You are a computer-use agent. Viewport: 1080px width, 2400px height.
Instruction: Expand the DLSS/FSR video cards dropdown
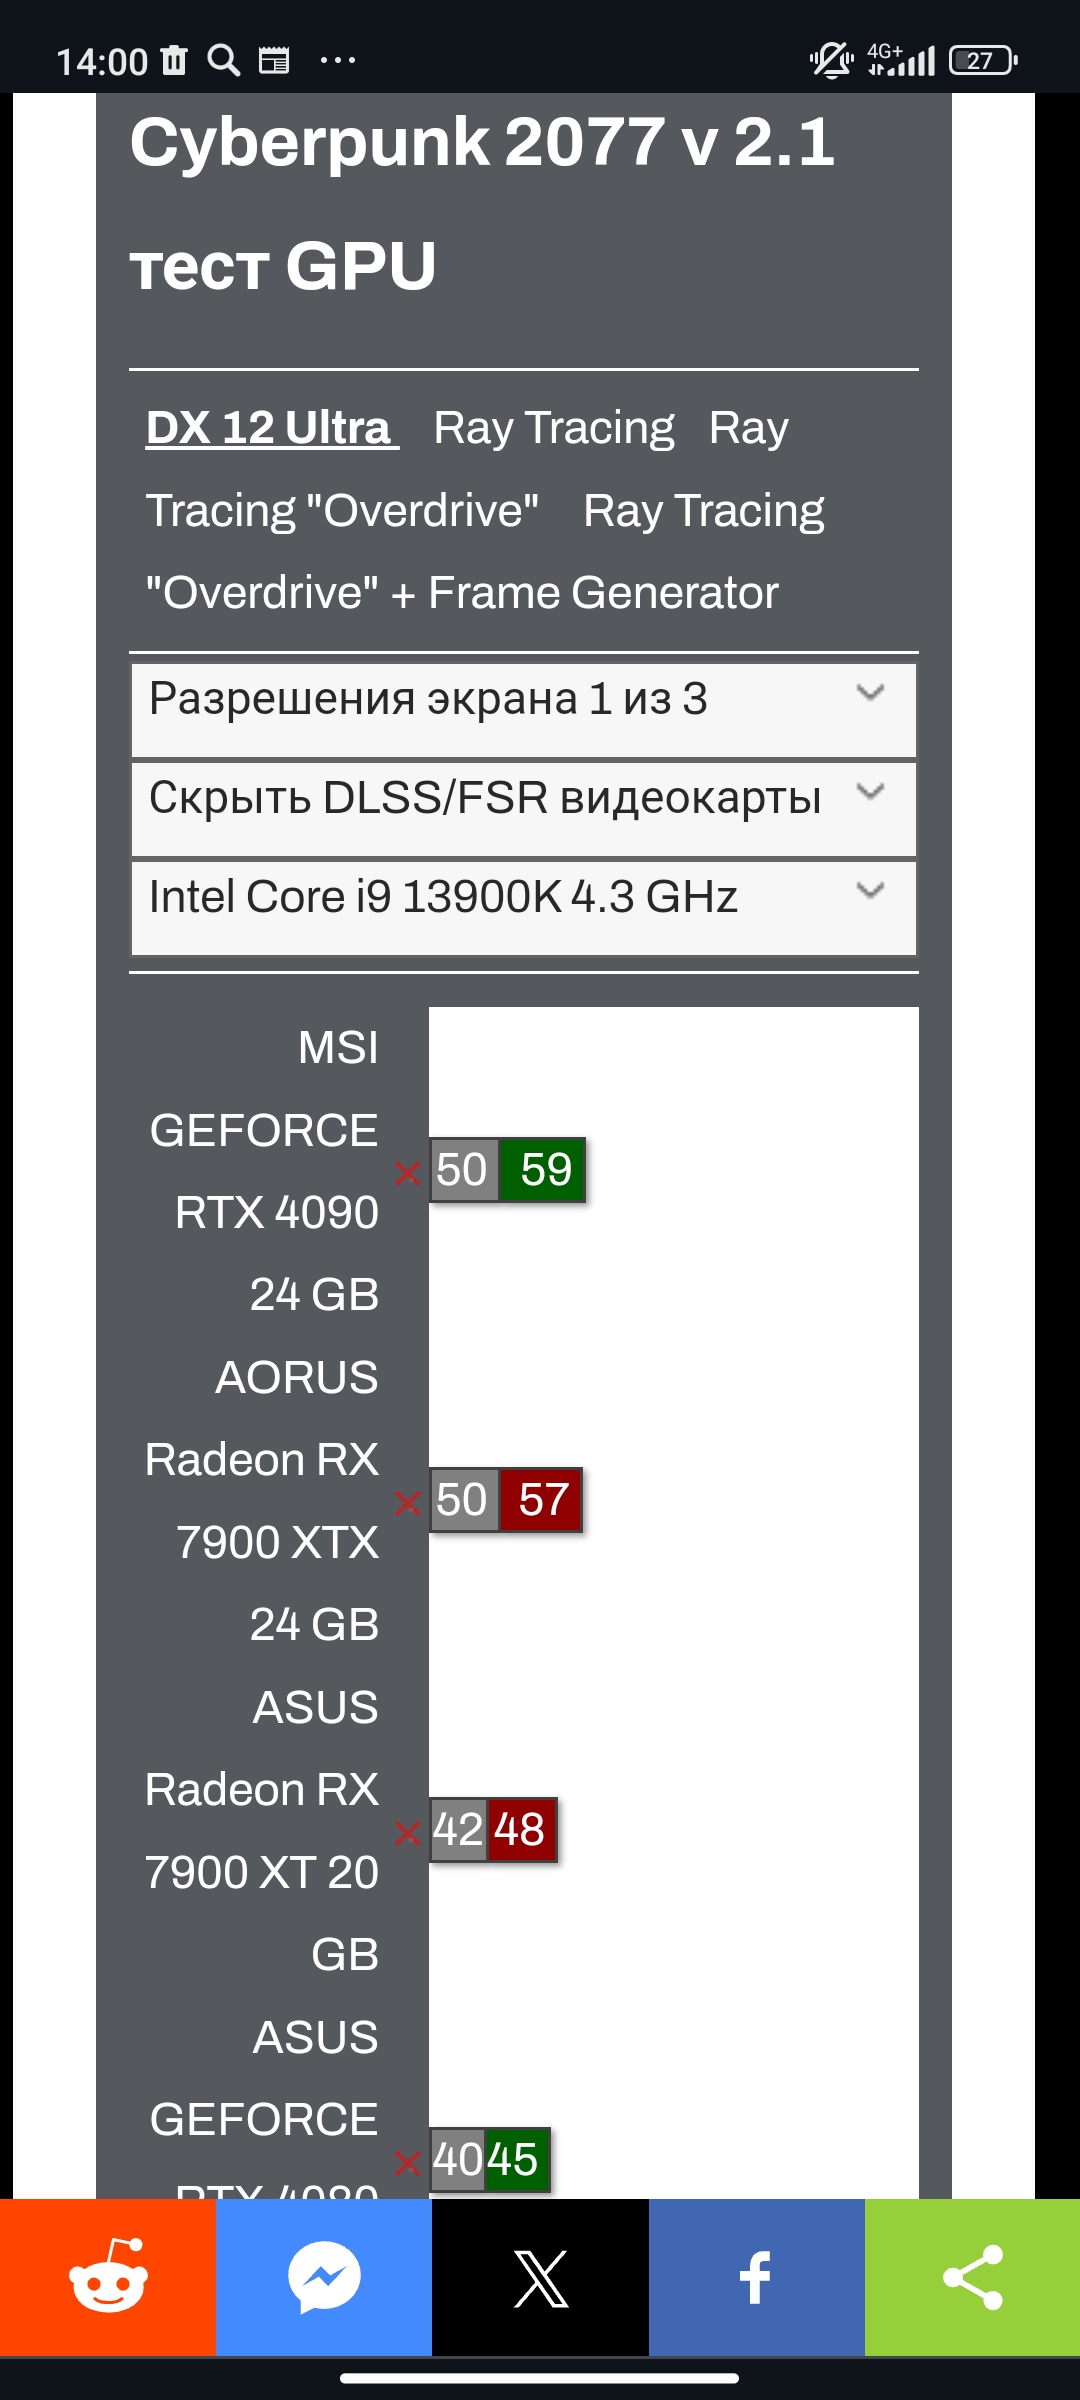523,808
